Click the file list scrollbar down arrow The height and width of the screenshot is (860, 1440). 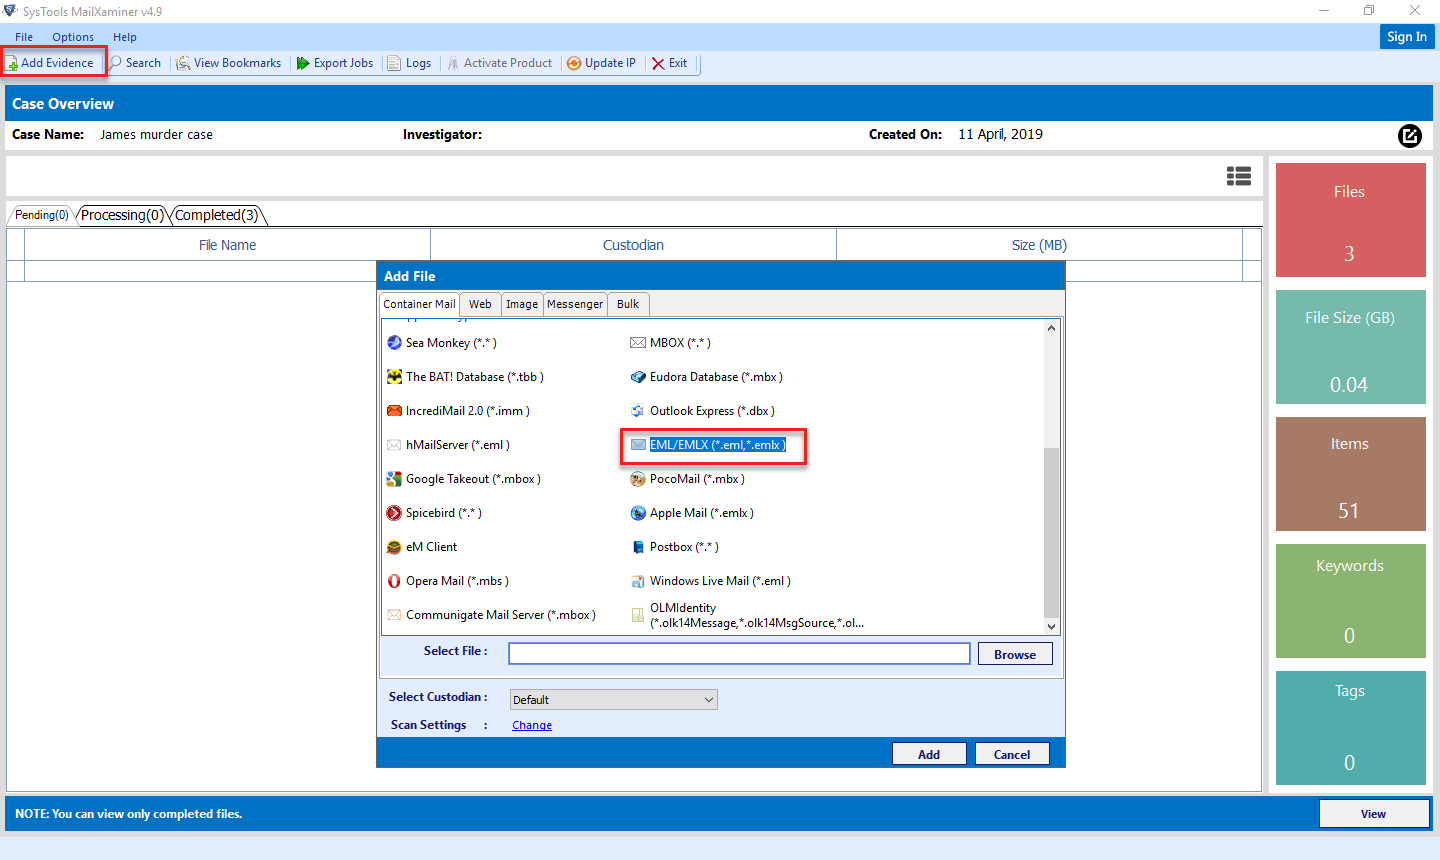1051,626
